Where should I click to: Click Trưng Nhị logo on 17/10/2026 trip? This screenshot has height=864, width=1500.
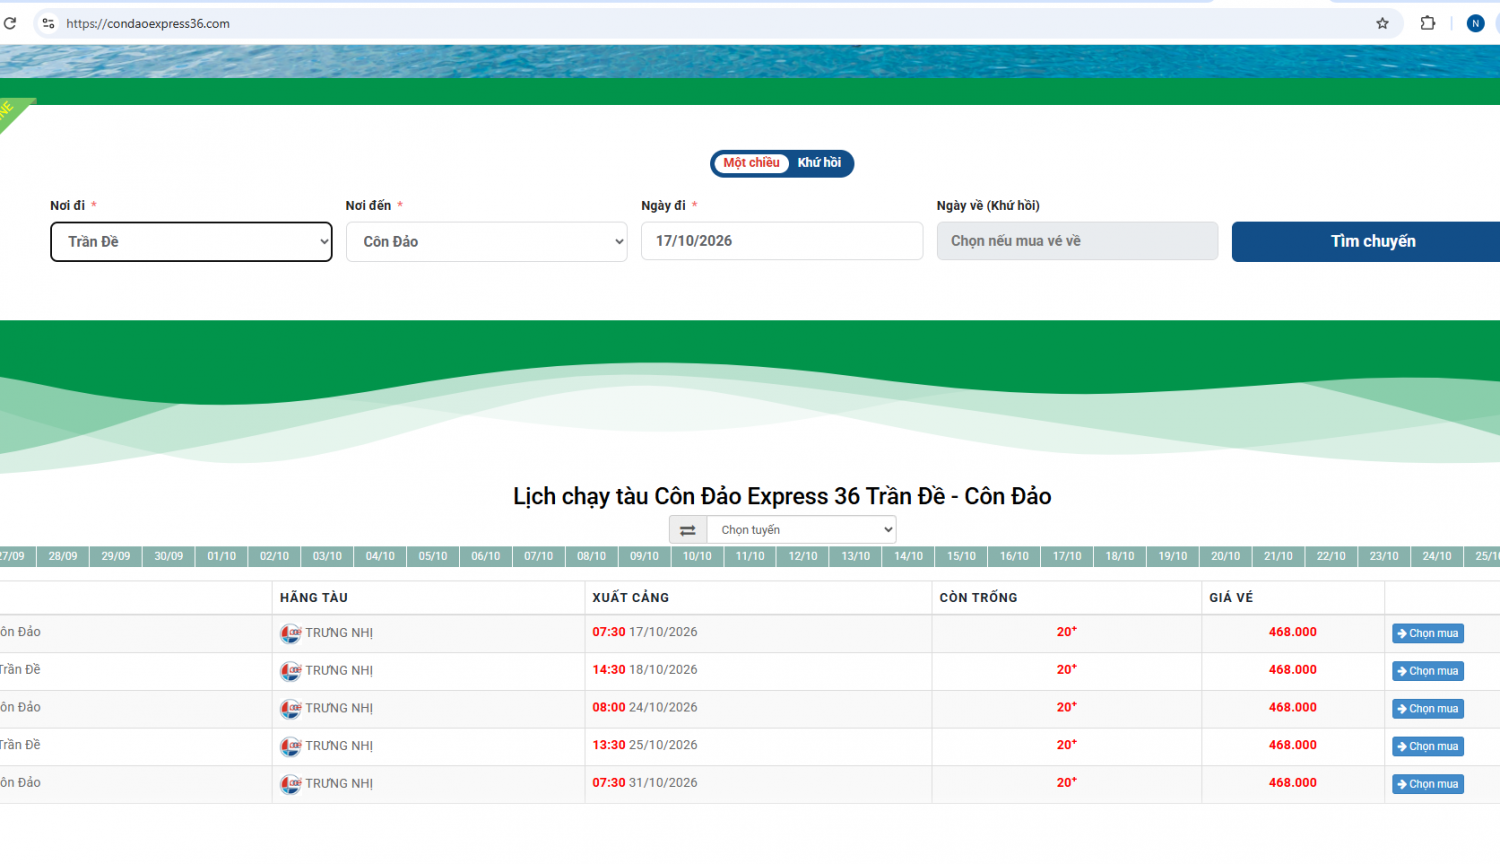pyautogui.click(x=290, y=633)
